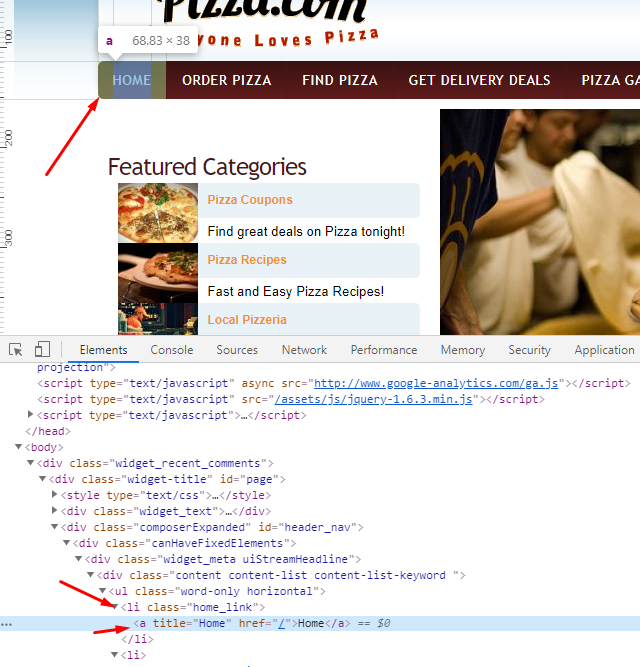Image resolution: width=640 pixels, height=667 pixels.
Task: Open the jquery-1.6.3.min.js source link
Action: (373, 399)
